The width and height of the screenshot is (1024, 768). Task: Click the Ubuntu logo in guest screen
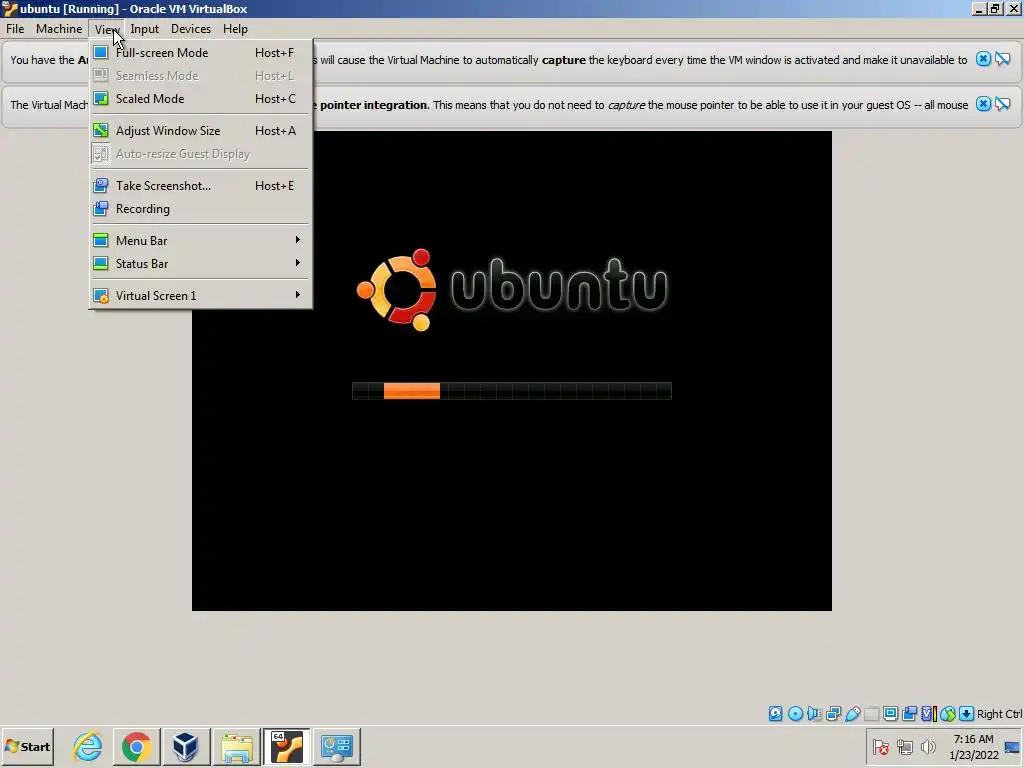[x=512, y=289]
